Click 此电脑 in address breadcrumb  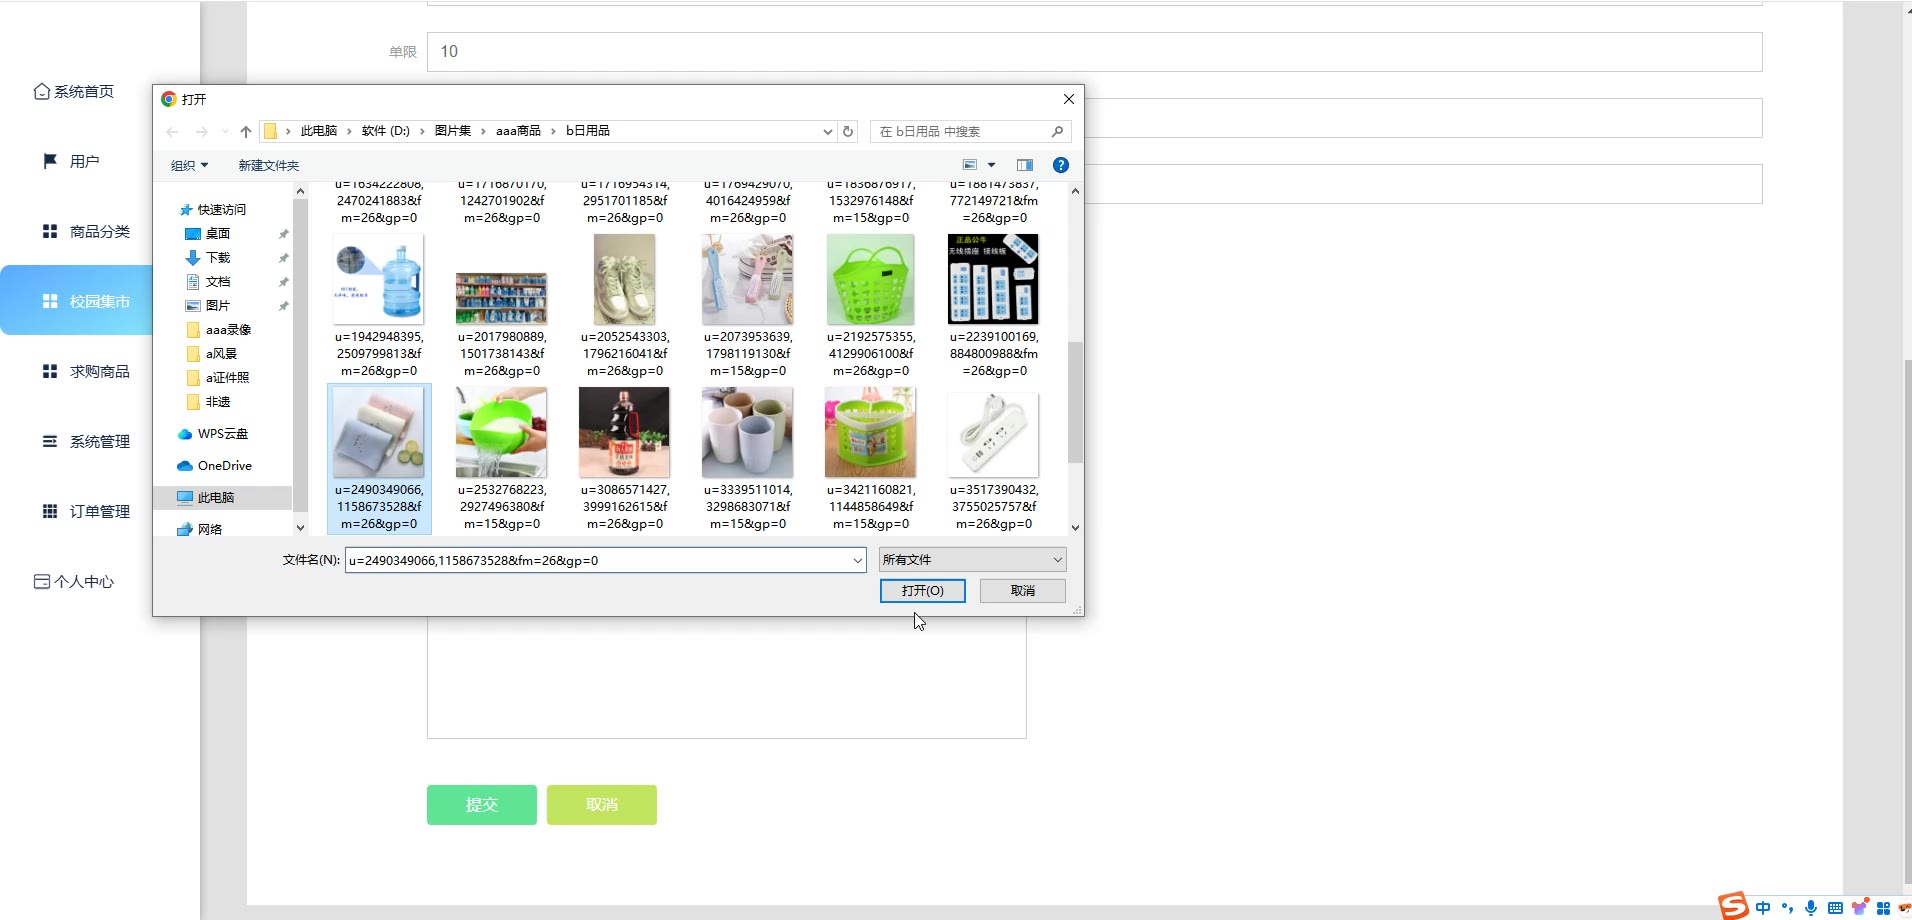coord(319,131)
